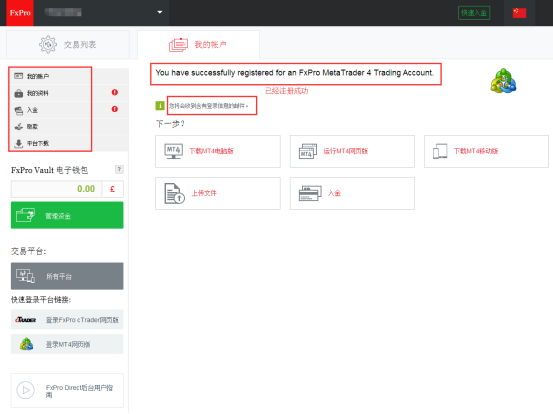Click the green manage funds button
553x414 pixels.
click(67, 215)
